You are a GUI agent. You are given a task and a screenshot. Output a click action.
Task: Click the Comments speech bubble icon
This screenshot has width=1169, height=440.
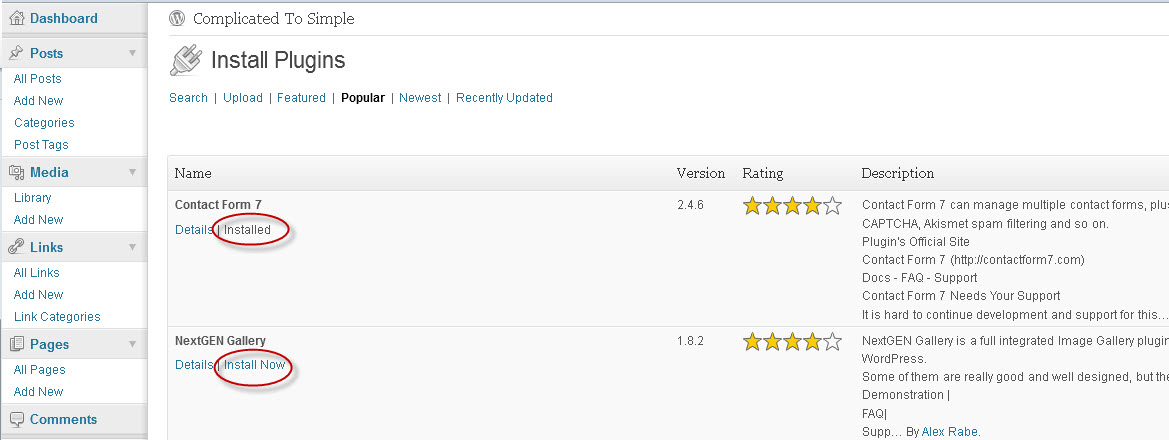pos(16,419)
